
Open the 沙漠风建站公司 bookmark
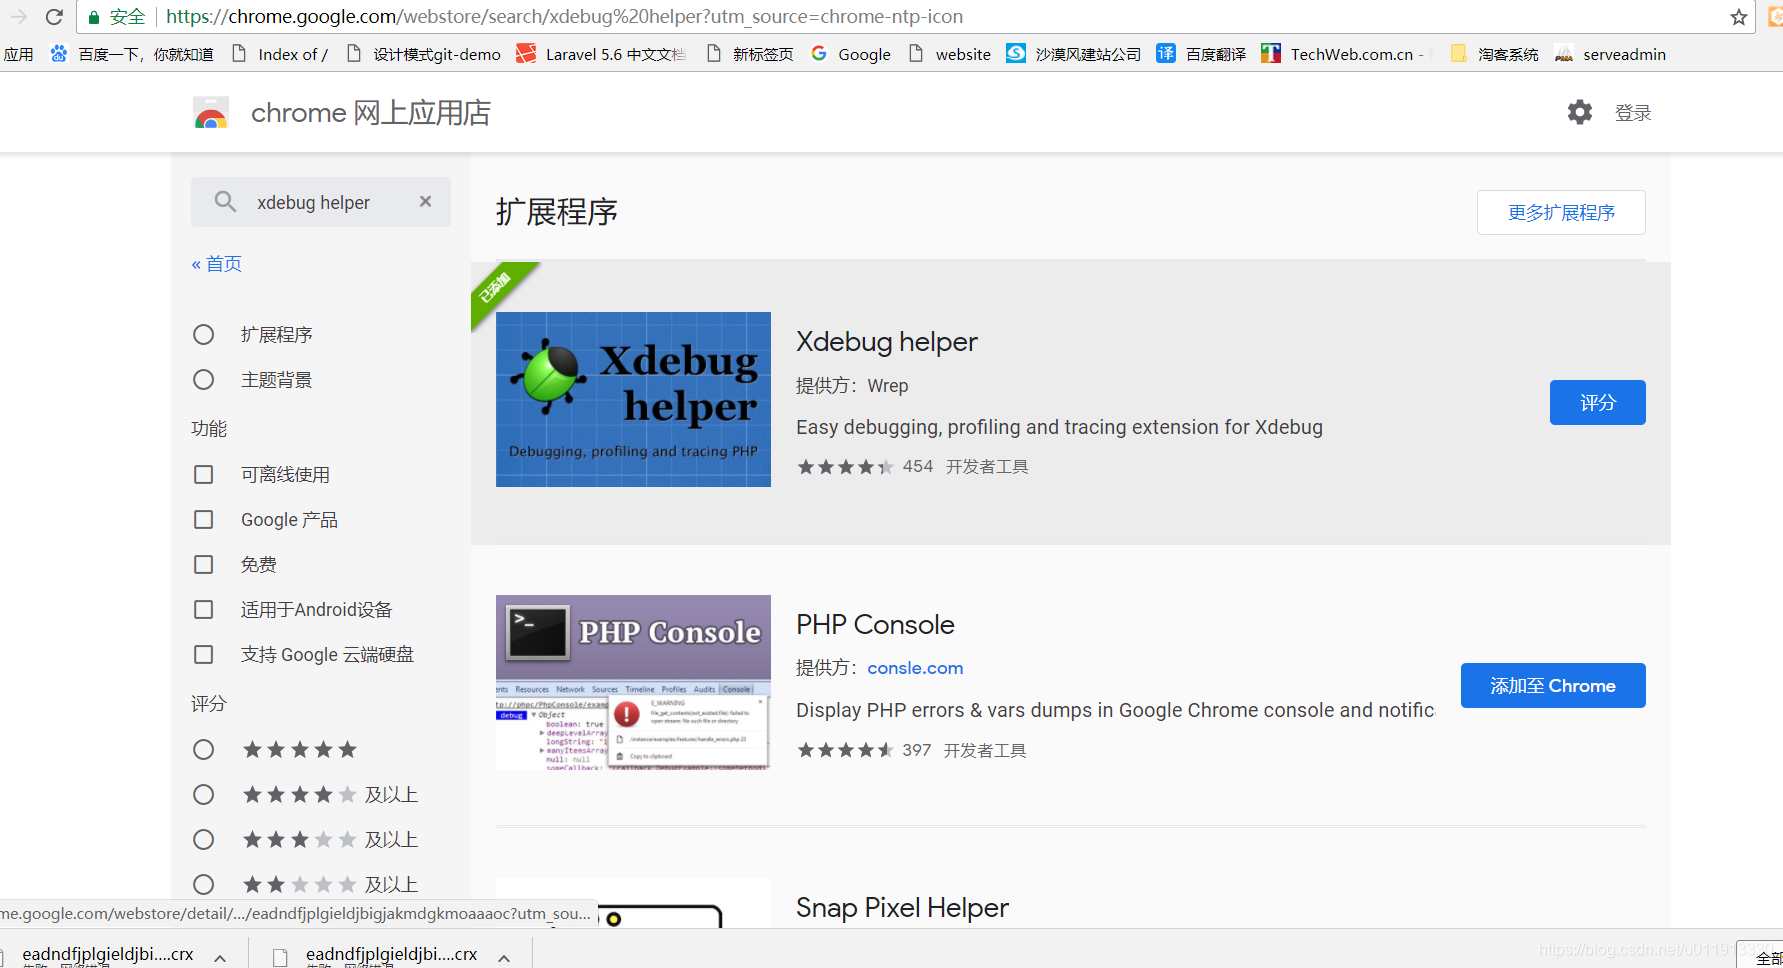(1074, 54)
